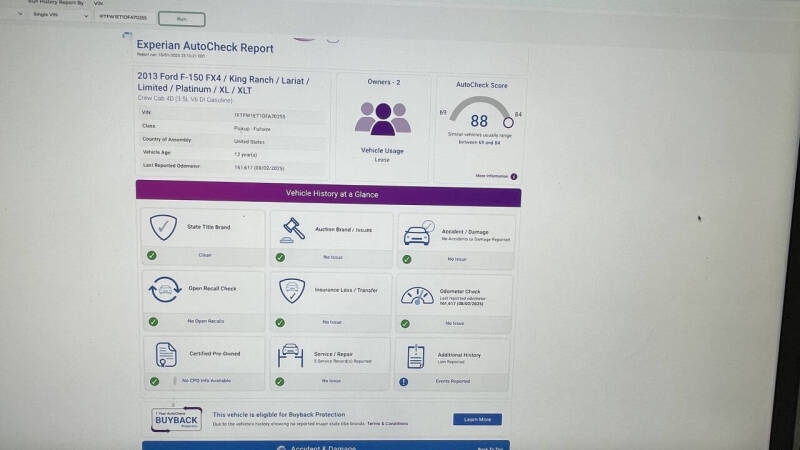The width and height of the screenshot is (800, 450).
Task: Click the Additional History clipboard icon
Action: (416, 357)
